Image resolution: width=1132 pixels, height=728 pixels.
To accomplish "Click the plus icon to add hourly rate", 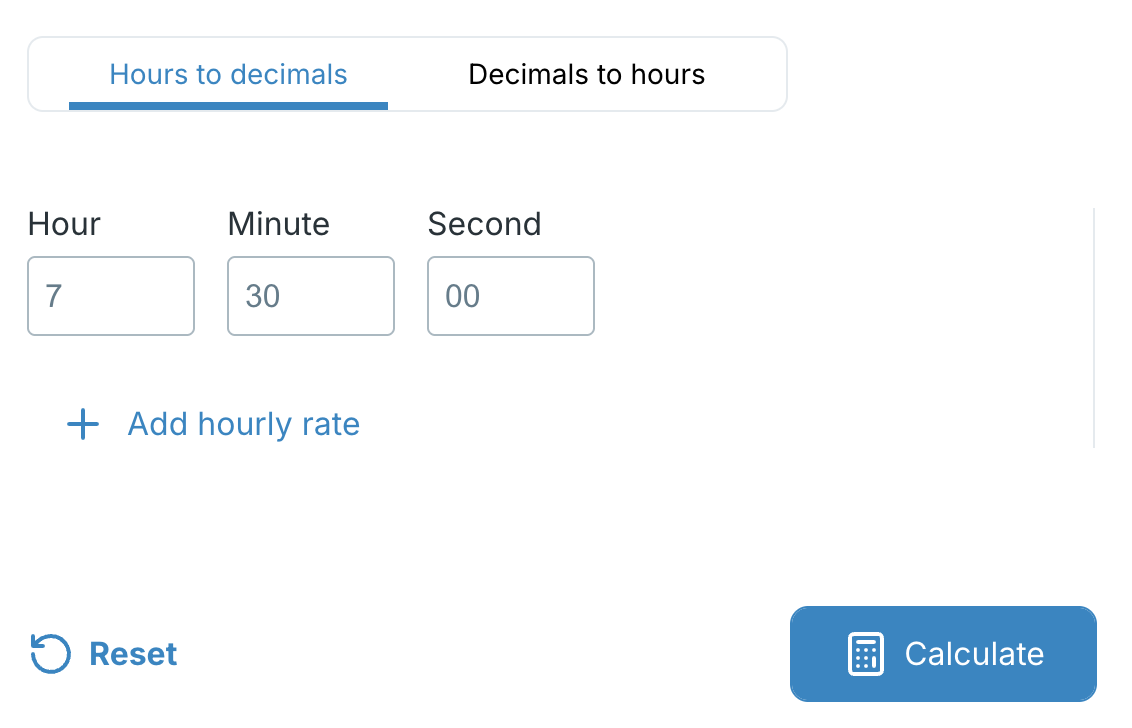I will coord(82,424).
